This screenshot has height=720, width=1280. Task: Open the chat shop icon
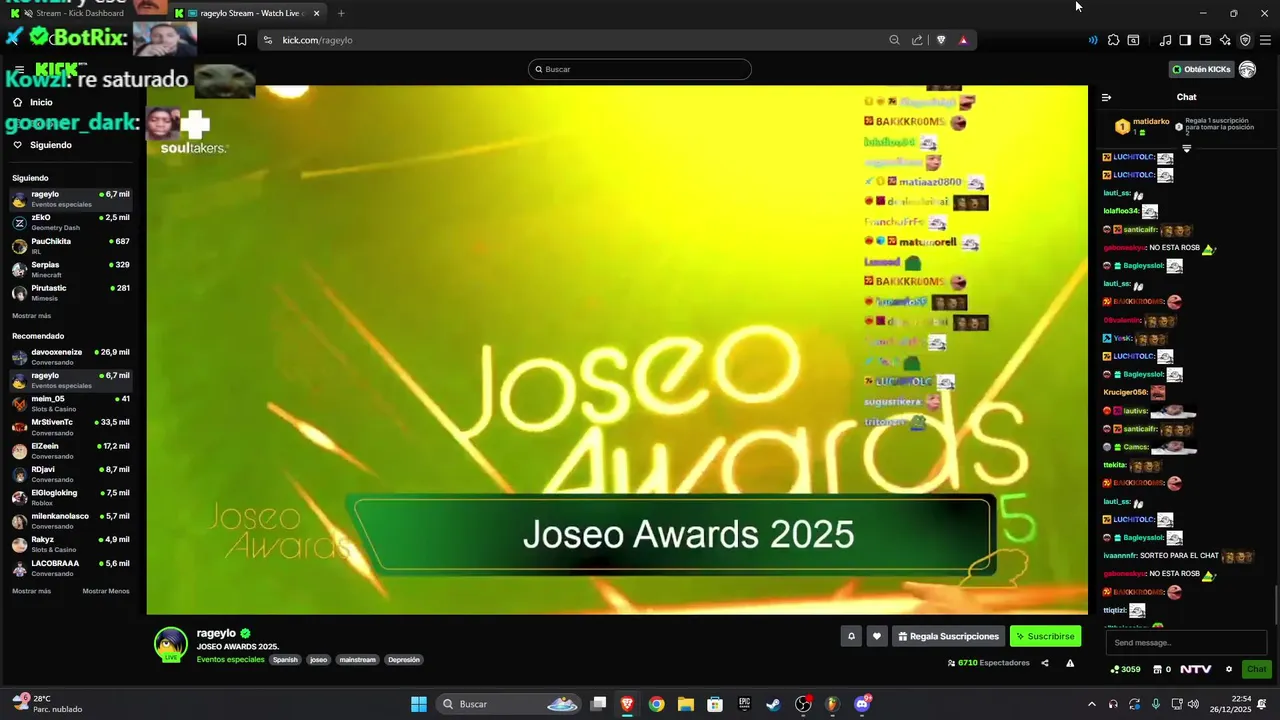tap(1157, 669)
